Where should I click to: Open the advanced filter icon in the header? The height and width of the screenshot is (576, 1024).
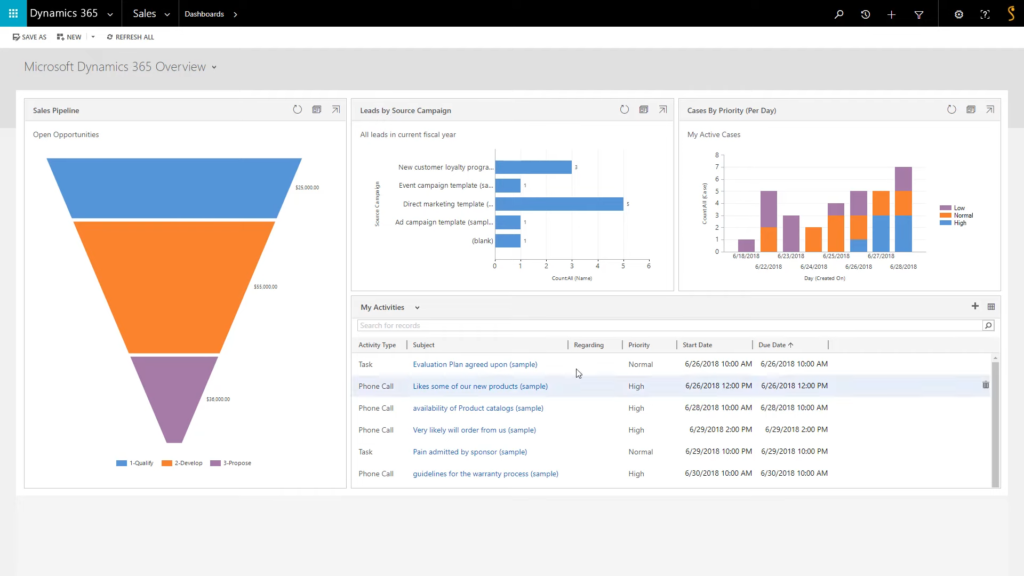point(920,14)
